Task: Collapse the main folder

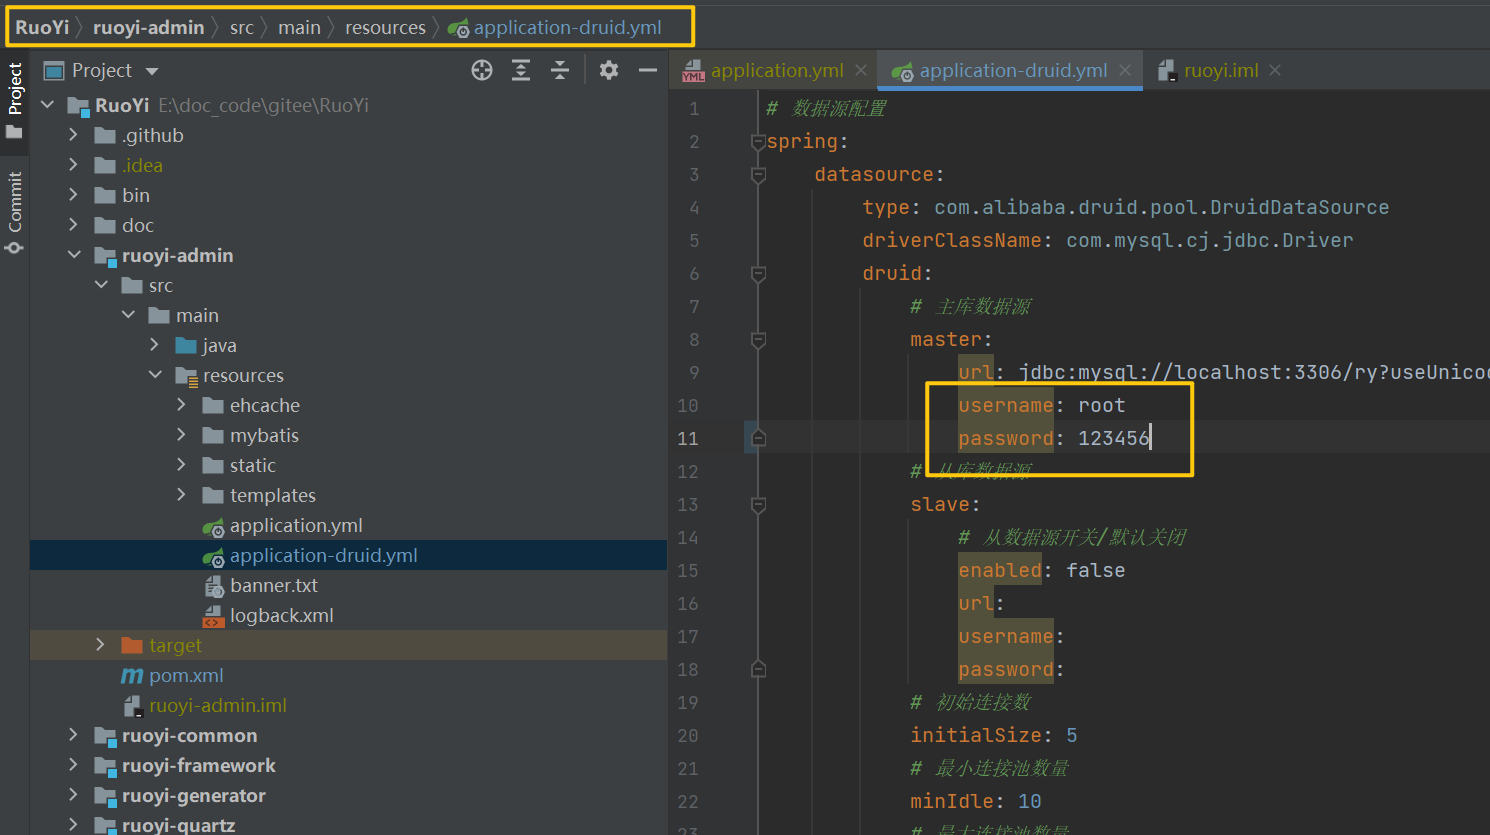Action: [128, 314]
